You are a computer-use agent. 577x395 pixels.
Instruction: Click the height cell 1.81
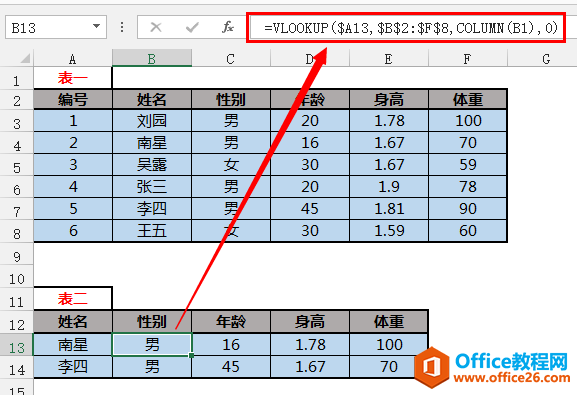pos(389,209)
